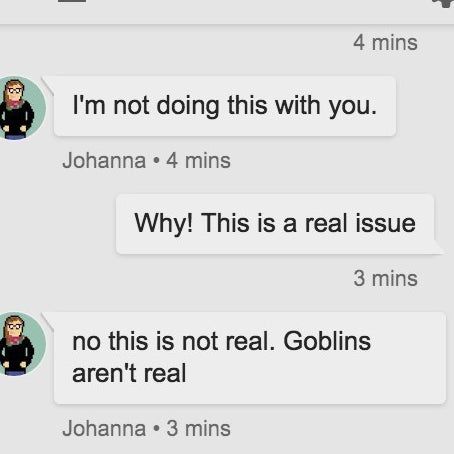Click the pointed tail of the outgoing bubble
The width and height of the screenshot is (454, 454).
pyautogui.click(x=439, y=247)
